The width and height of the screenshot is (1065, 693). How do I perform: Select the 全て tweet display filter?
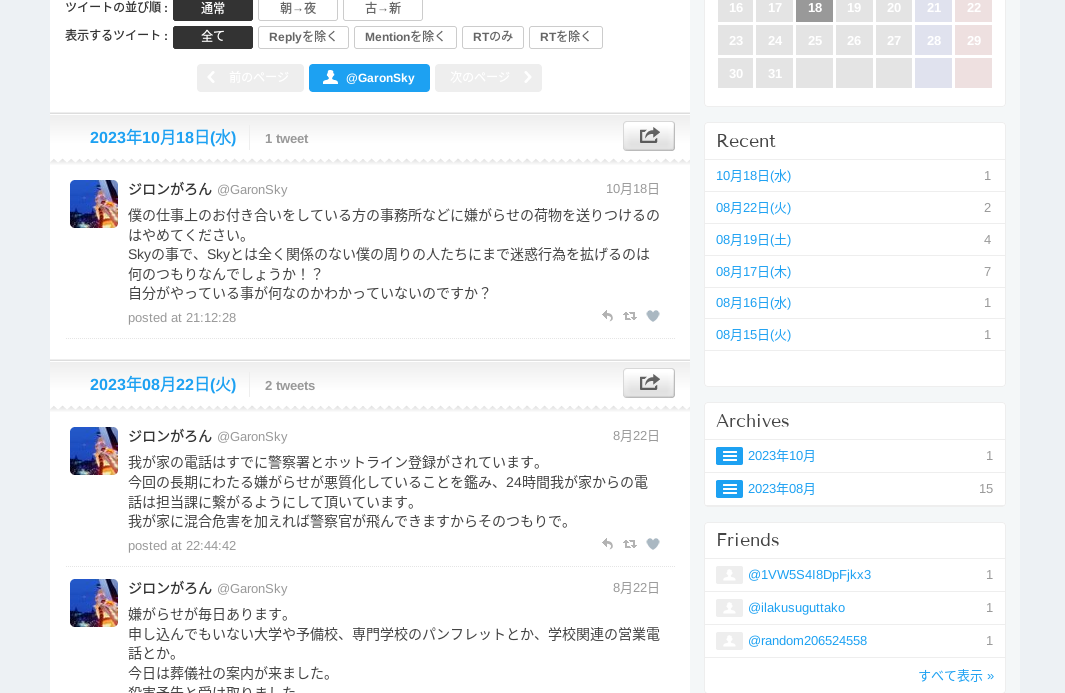[213, 37]
